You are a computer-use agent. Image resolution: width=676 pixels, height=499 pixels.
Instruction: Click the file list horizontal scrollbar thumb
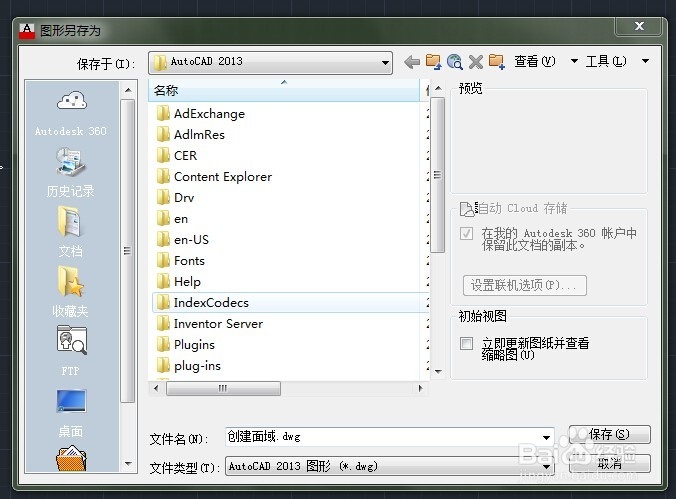click(x=223, y=388)
